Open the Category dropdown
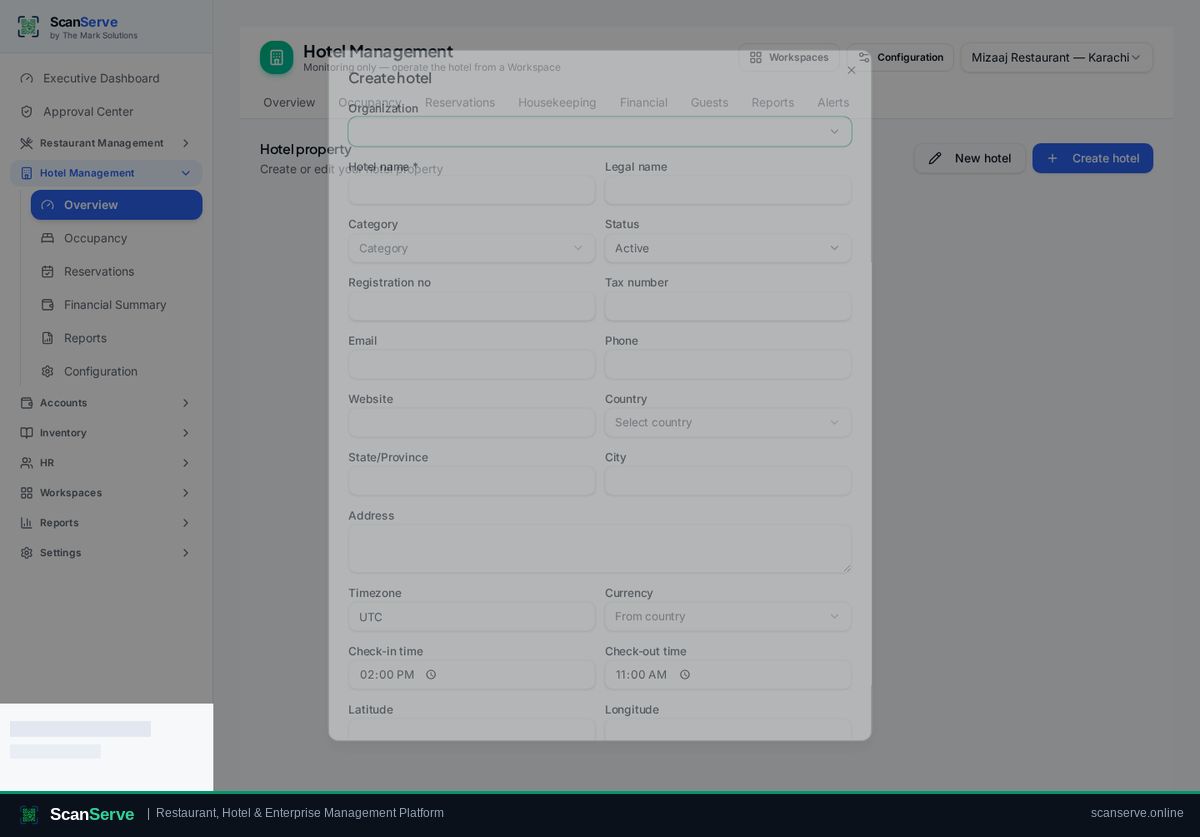1200x837 pixels. click(x=472, y=248)
